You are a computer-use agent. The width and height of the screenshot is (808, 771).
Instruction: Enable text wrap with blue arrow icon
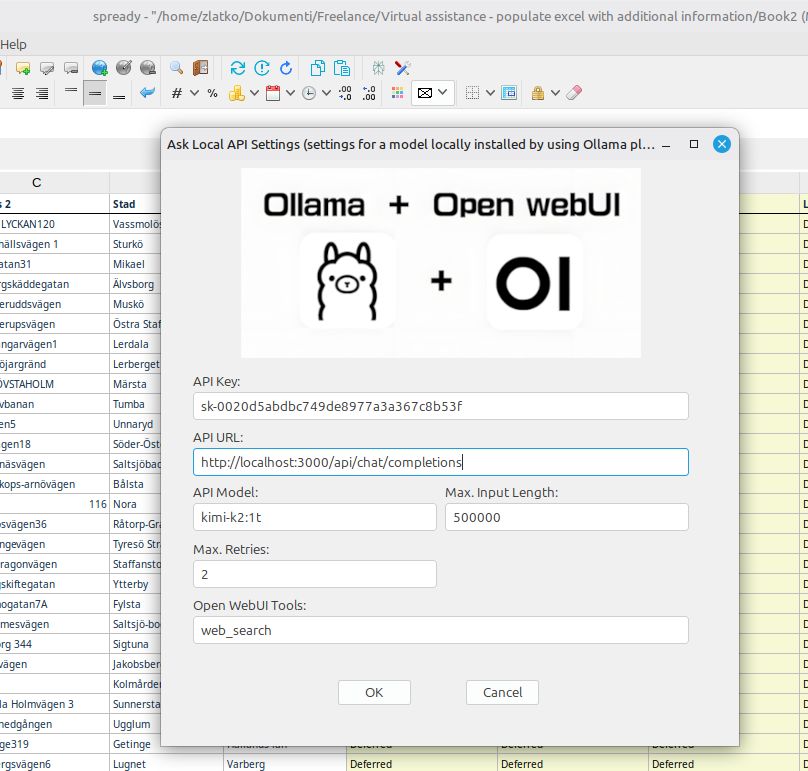(x=147, y=93)
